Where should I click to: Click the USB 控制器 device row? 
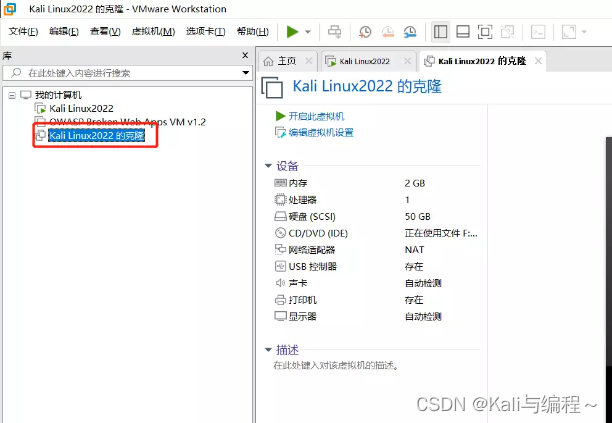(x=377, y=267)
